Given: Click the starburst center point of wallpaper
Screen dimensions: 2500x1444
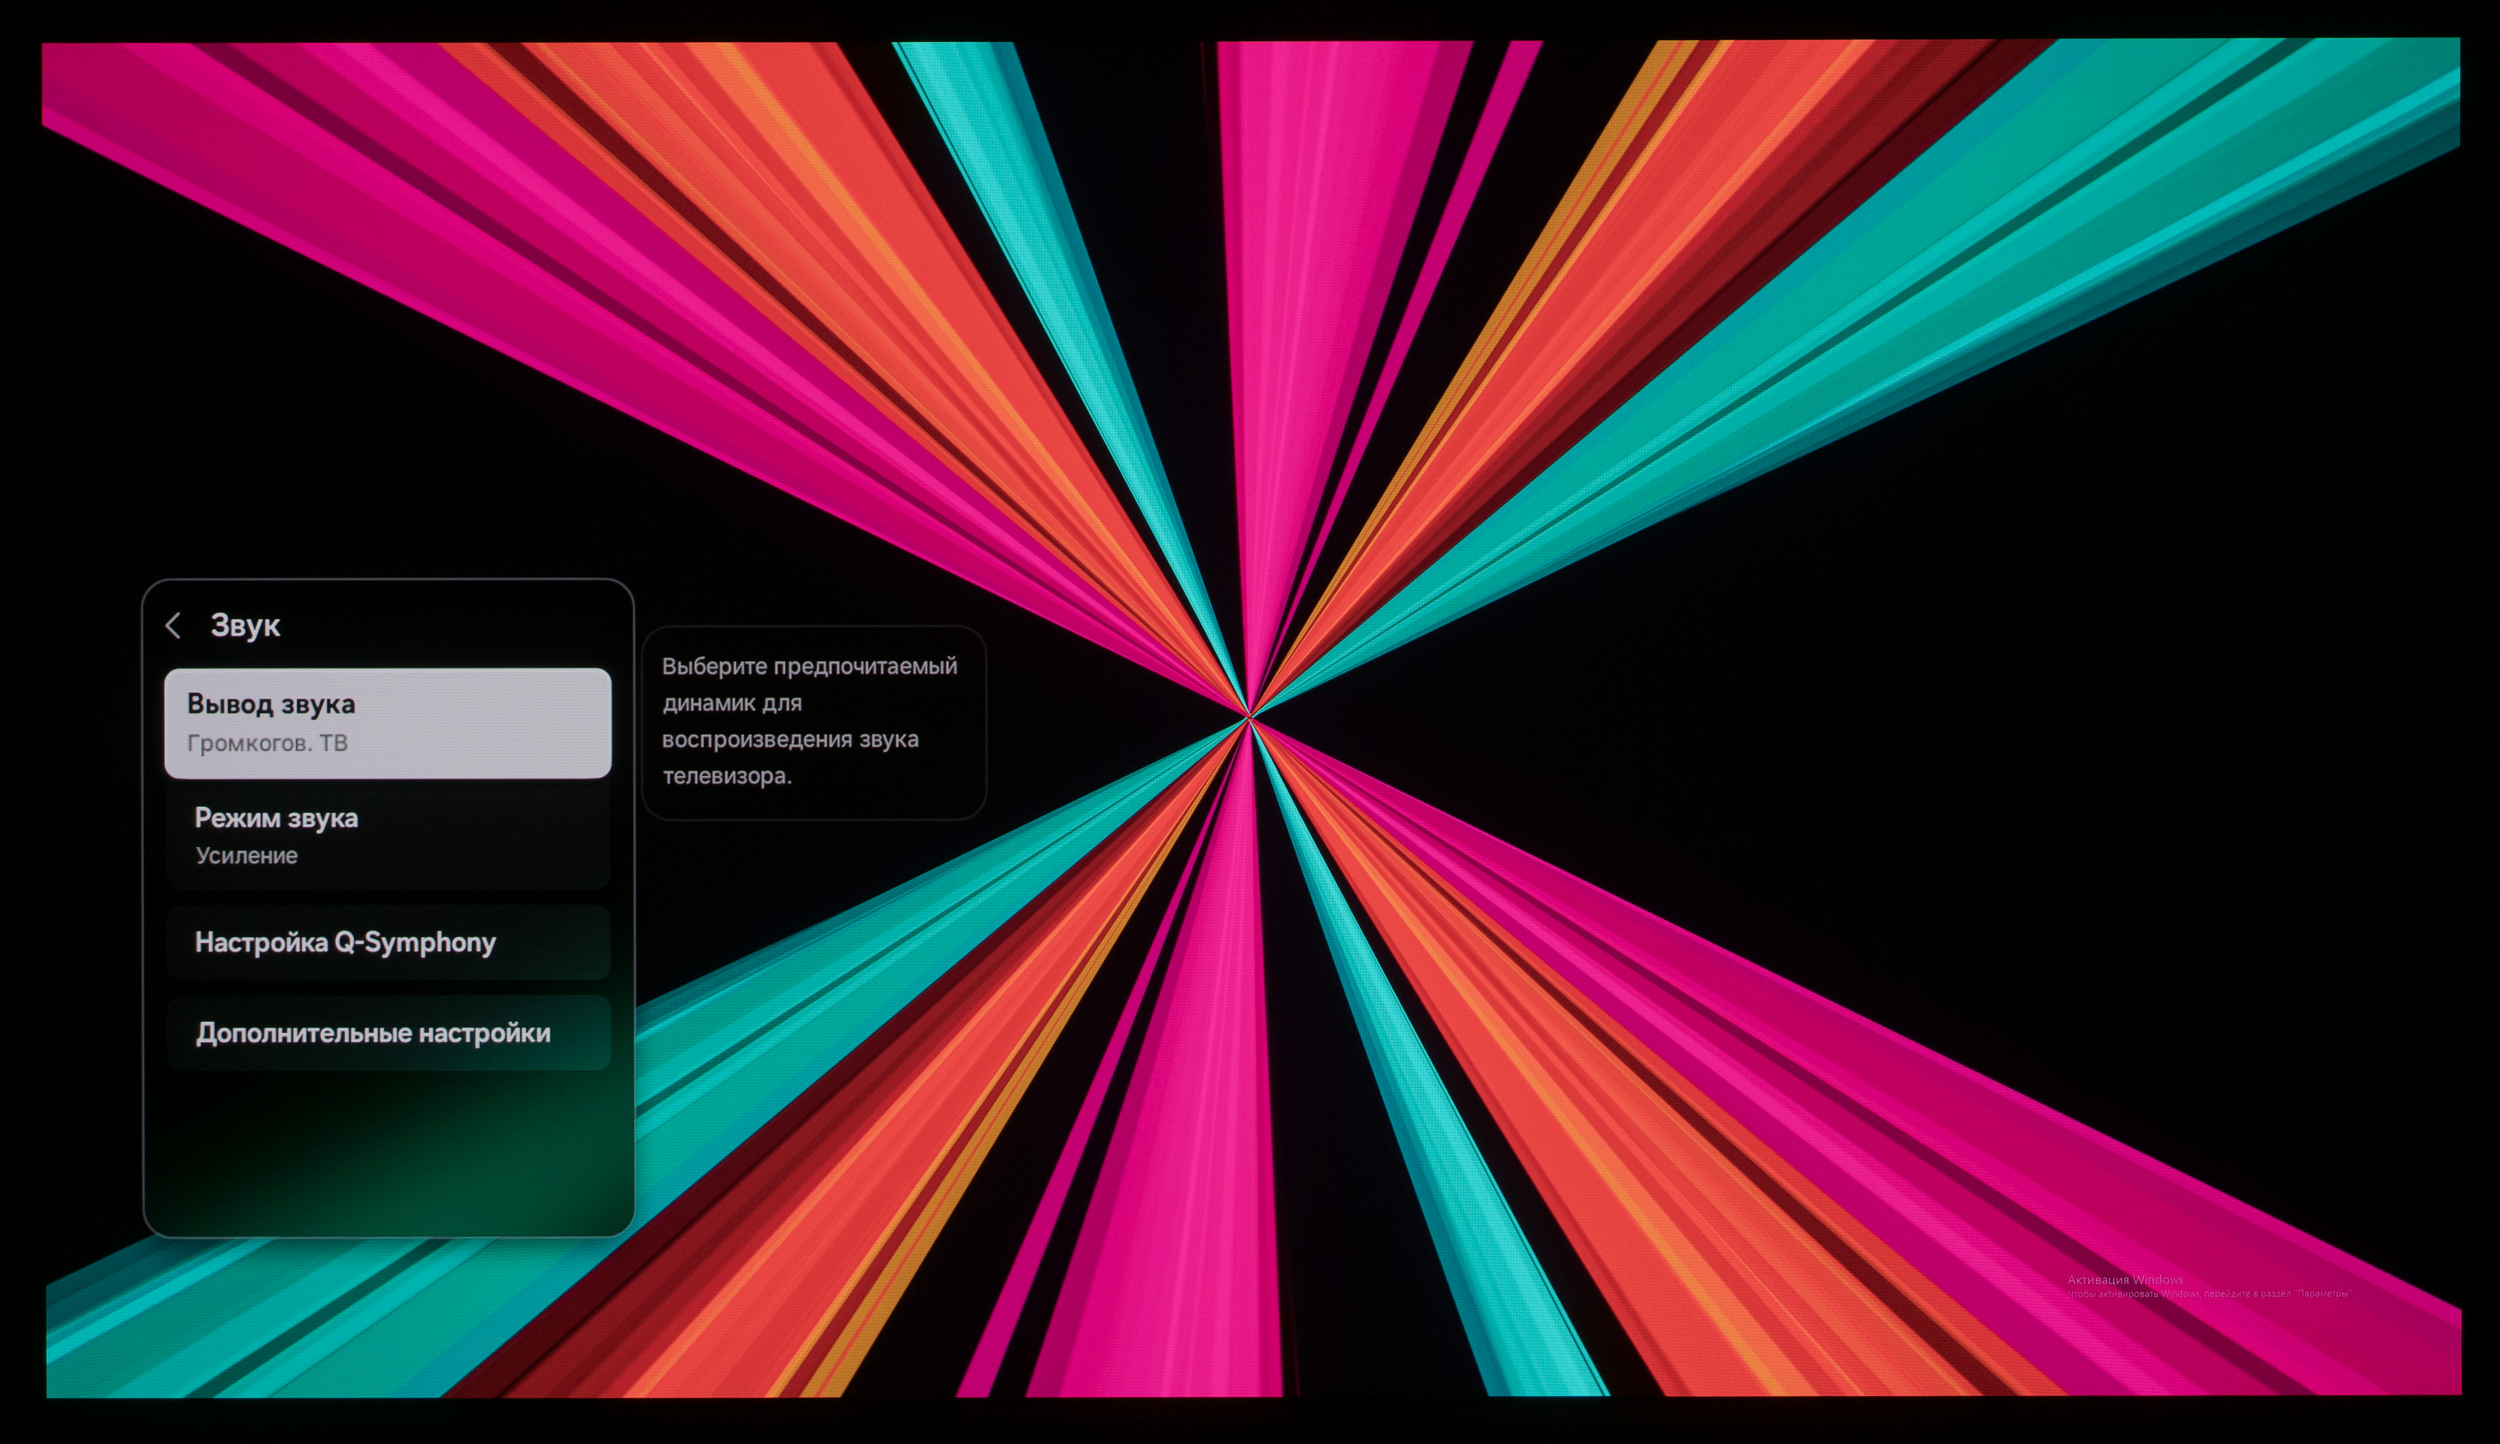Looking at the screenshot, I should pyautogui.click(x=1249, y=717).
